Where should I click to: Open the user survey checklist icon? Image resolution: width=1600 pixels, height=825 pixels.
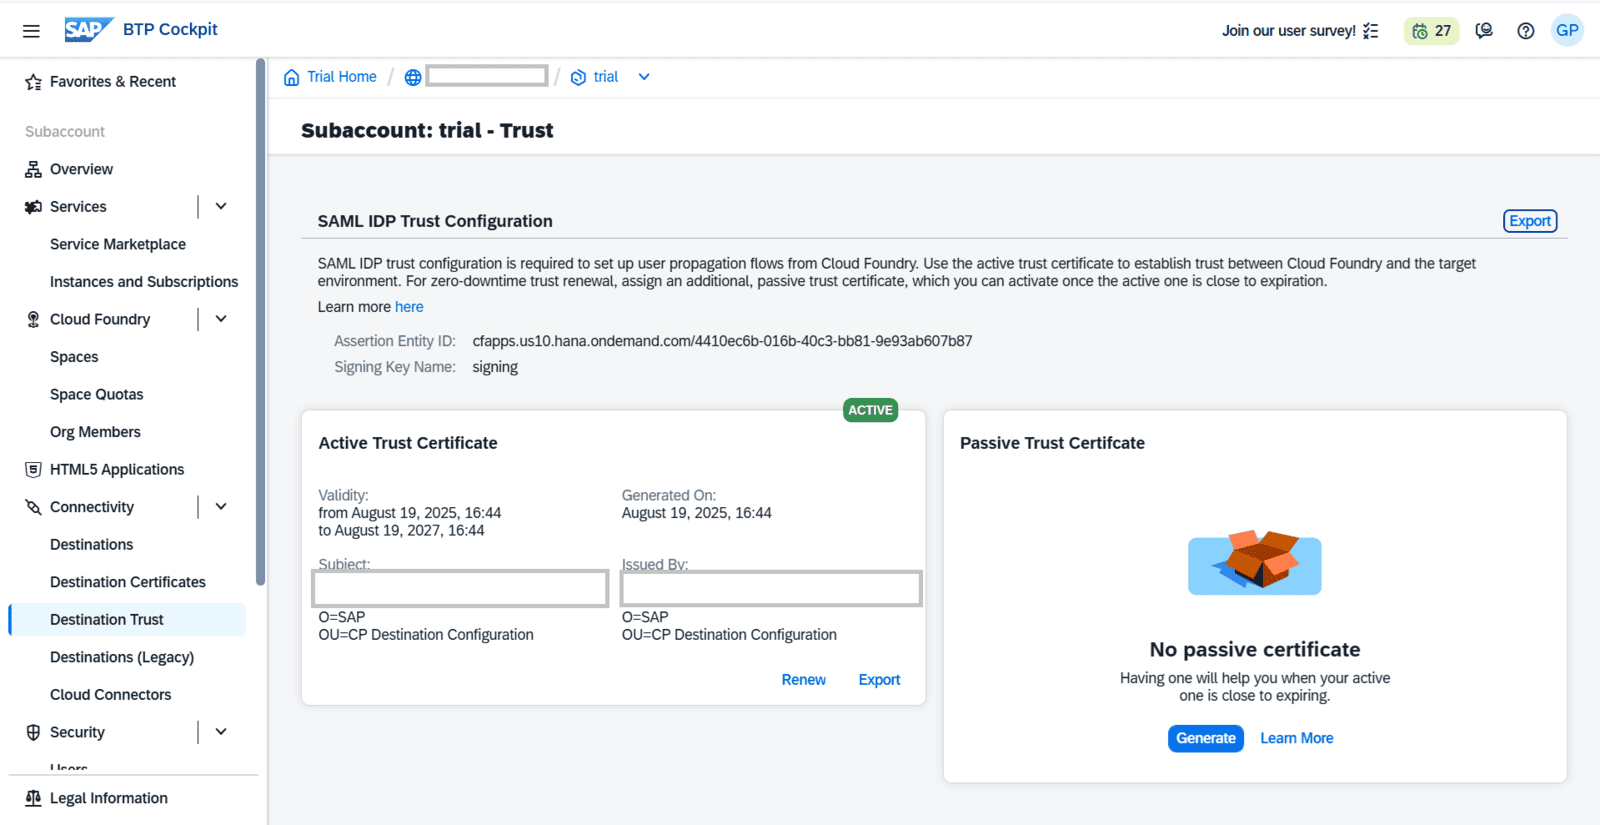1370,31
